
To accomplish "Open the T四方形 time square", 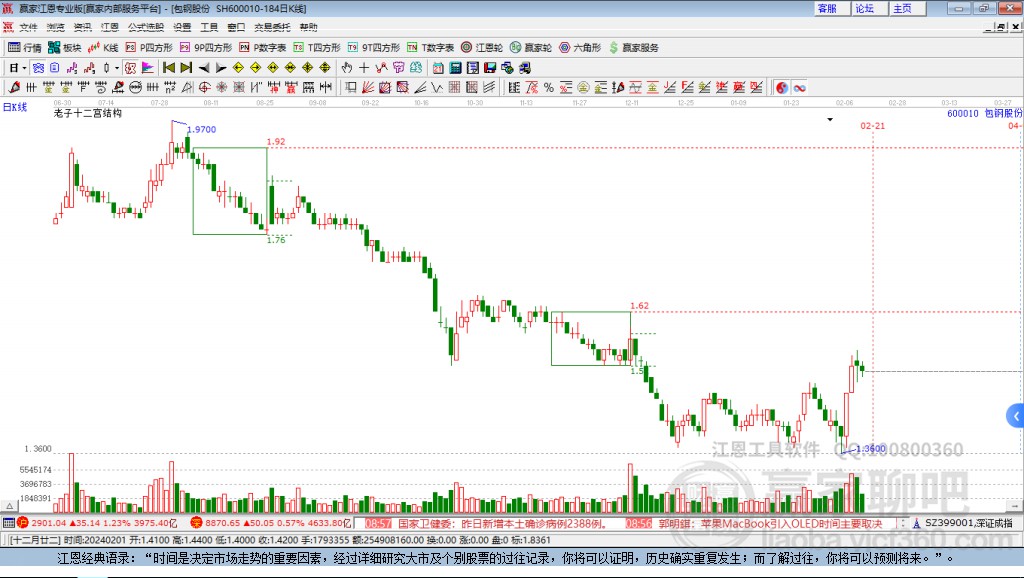I will pos(317,47).
